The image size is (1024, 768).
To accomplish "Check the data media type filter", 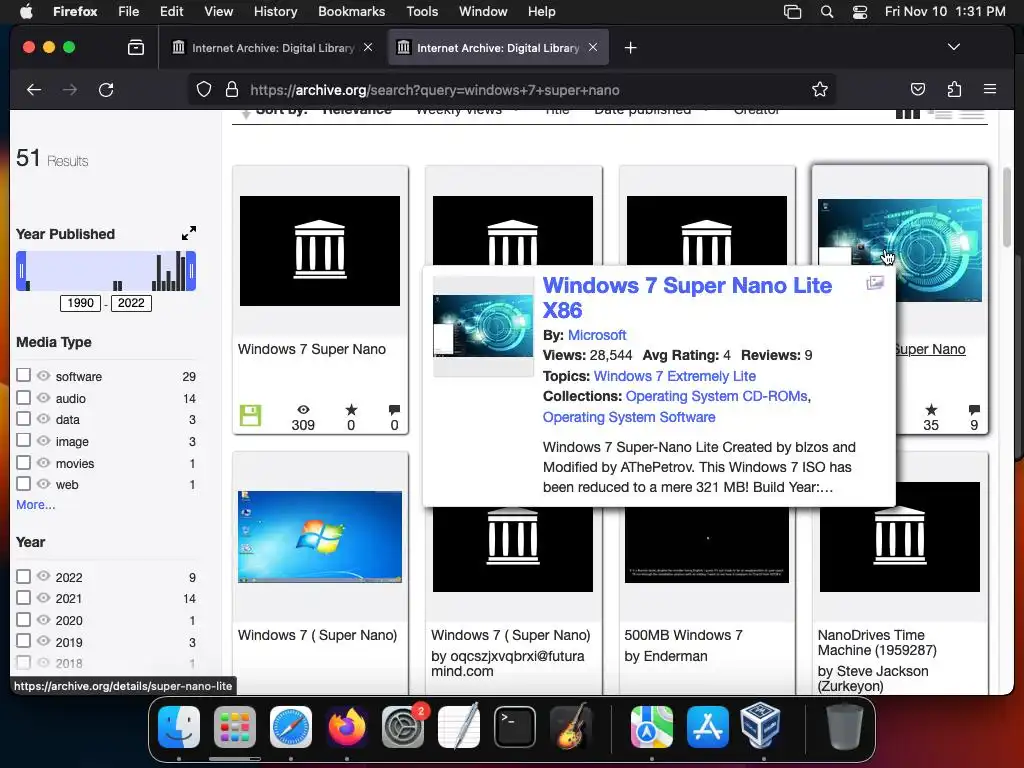I will tap(24, 419).
